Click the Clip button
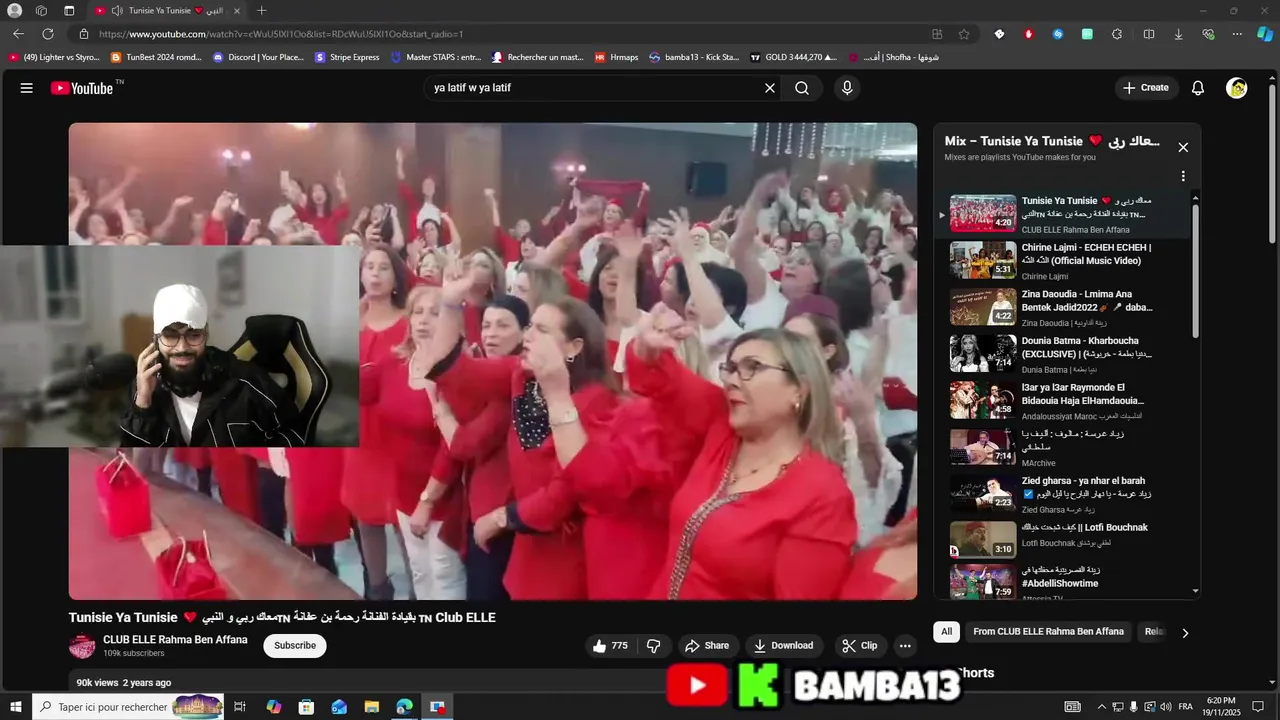Viewport: 1280px width, 720px height. (x=860, y=646)
